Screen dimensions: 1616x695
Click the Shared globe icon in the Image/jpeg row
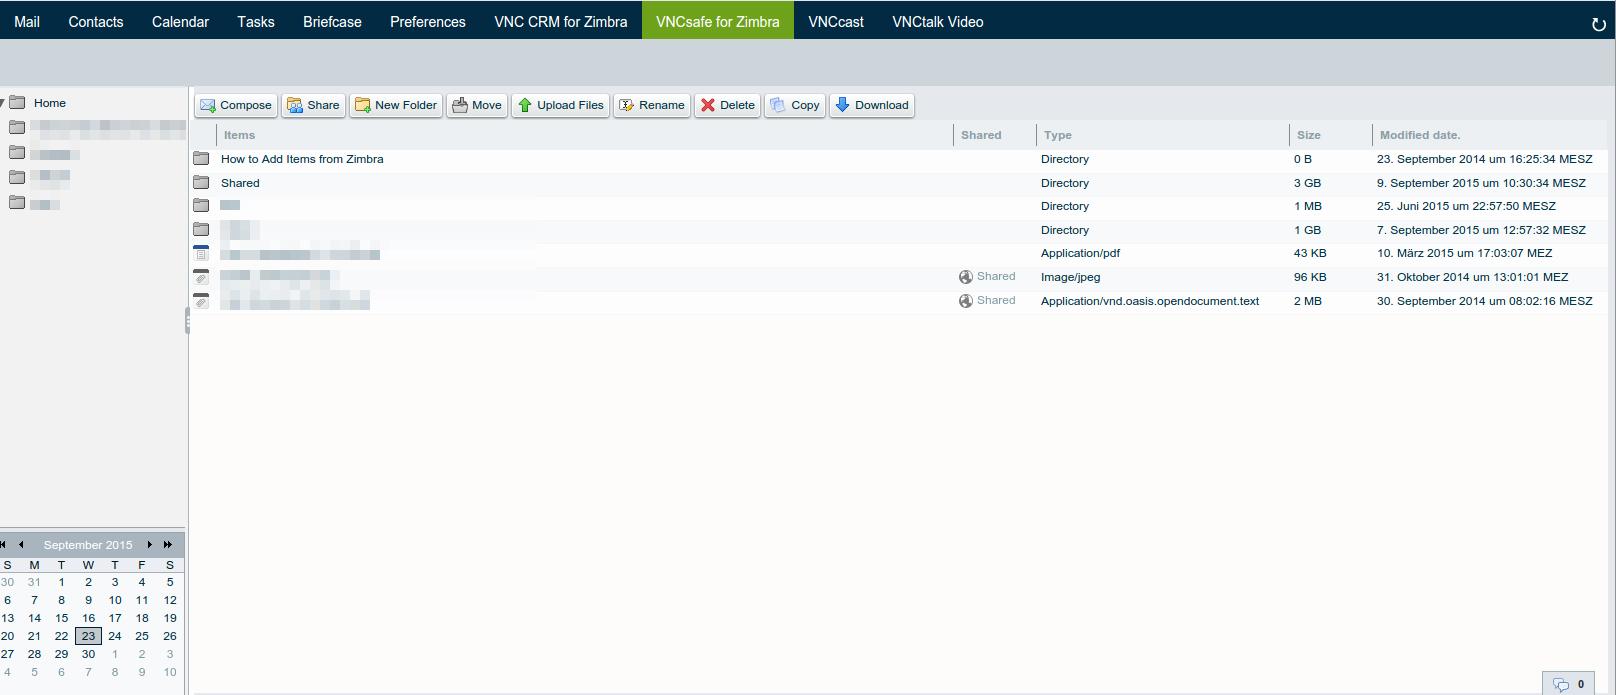click(x=966, y=277)
